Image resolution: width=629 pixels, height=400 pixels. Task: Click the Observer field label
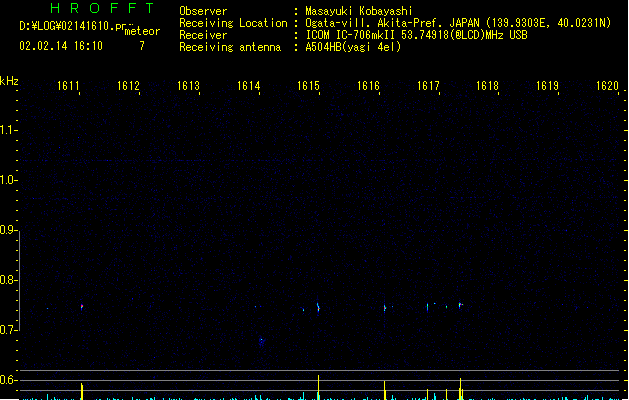click(x=203, y=11)
